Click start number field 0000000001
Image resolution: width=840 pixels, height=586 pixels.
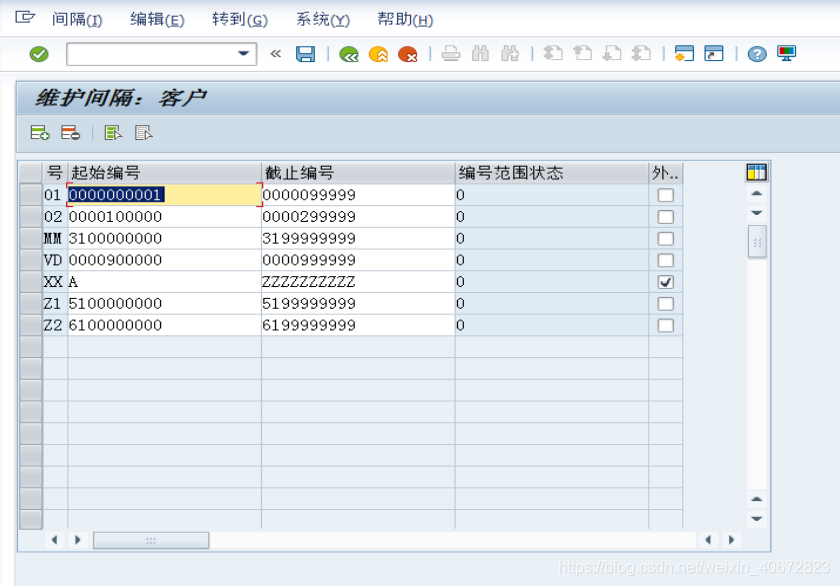(164, 195)
